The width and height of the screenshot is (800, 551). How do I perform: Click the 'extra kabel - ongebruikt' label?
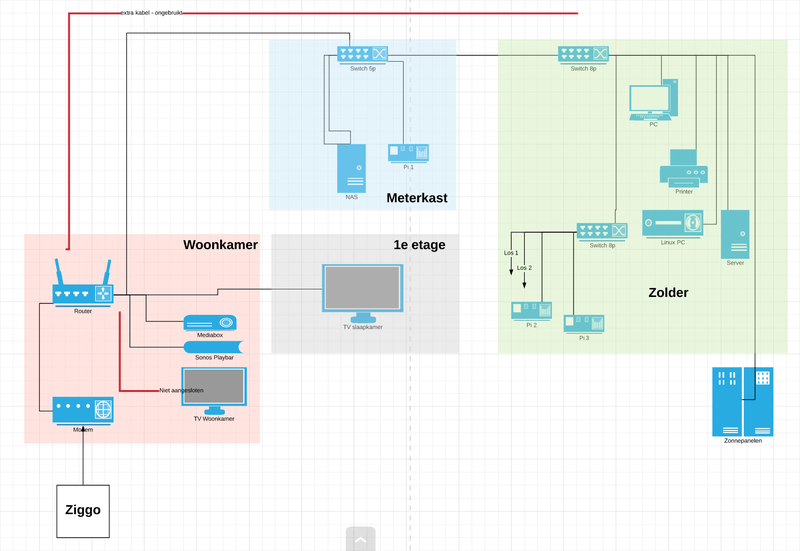[x=152, y=13]
